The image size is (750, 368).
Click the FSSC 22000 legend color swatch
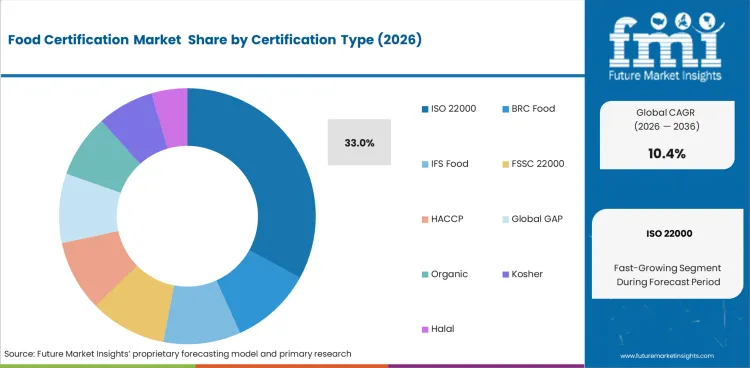pyautogui.click(x=506, y=164)
